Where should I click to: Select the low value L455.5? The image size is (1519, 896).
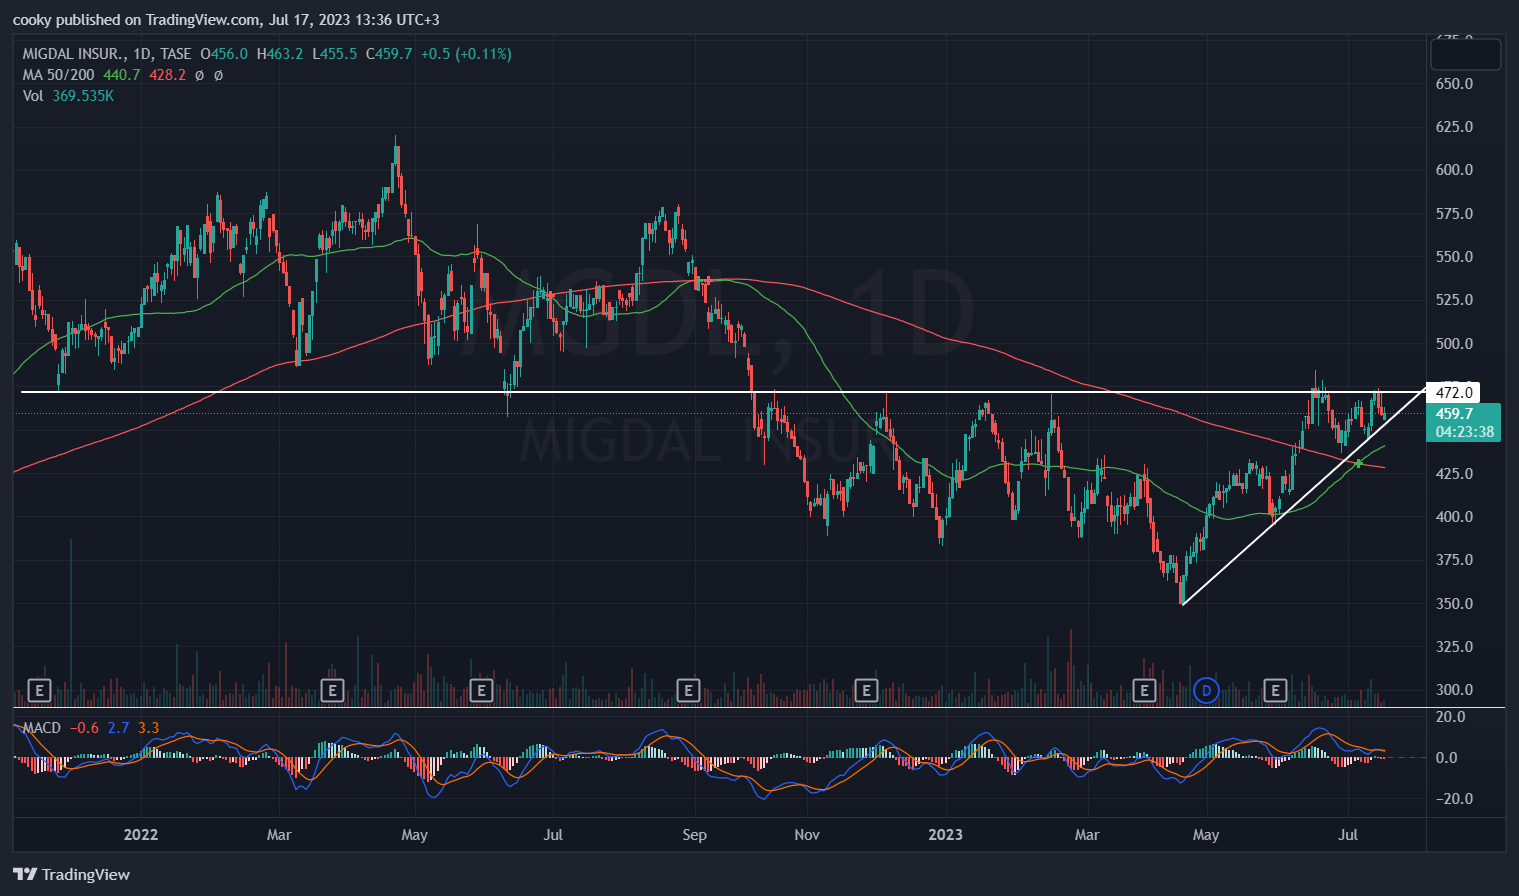pyautogui.click(x=335, y=54)
